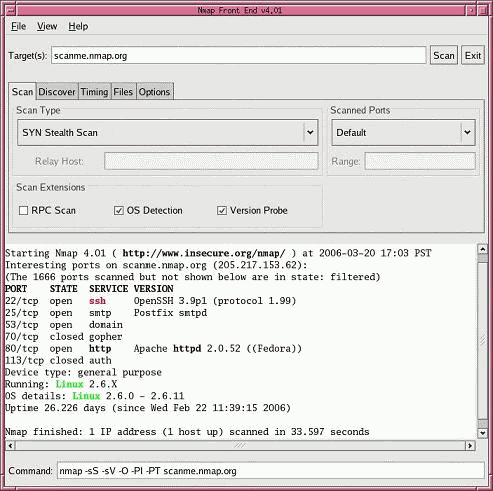Viewport: 493px width, 491px height.
Task: Click the horizontal scrollbar right arrow
Action: (470, 445)
